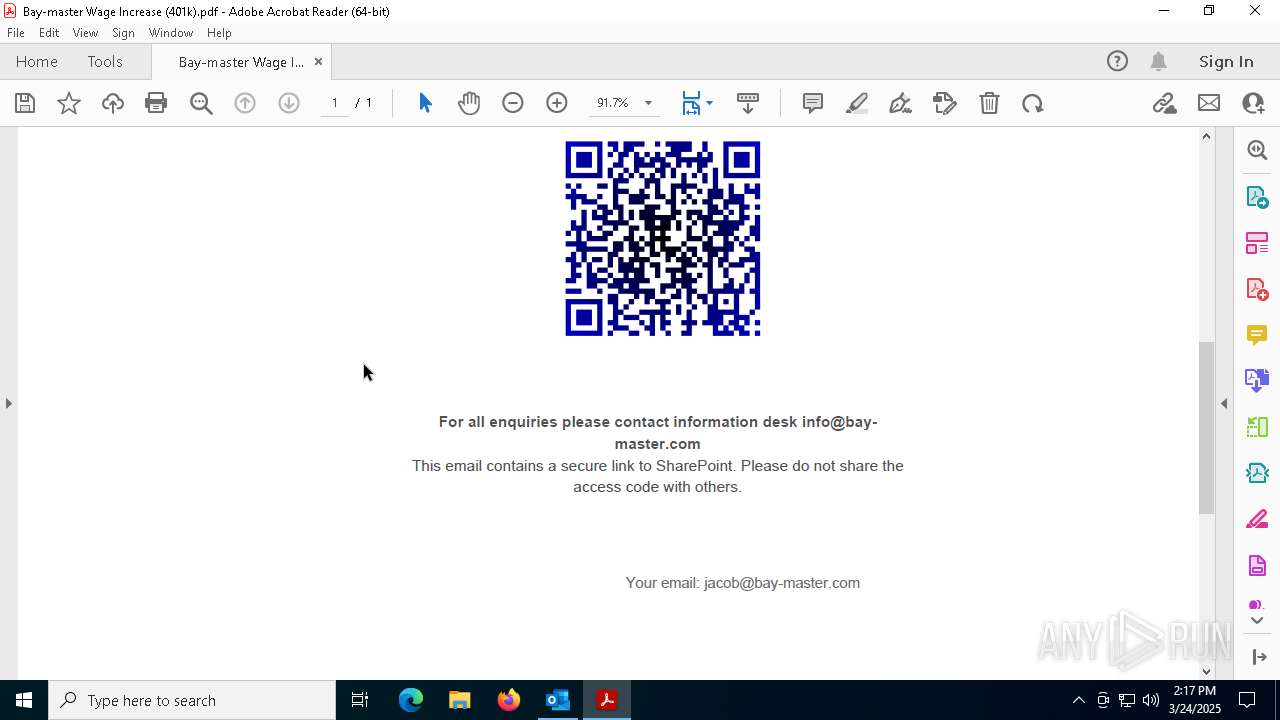Open the pink Fill & Sign tool
1280x720 pixels.
1257,520
